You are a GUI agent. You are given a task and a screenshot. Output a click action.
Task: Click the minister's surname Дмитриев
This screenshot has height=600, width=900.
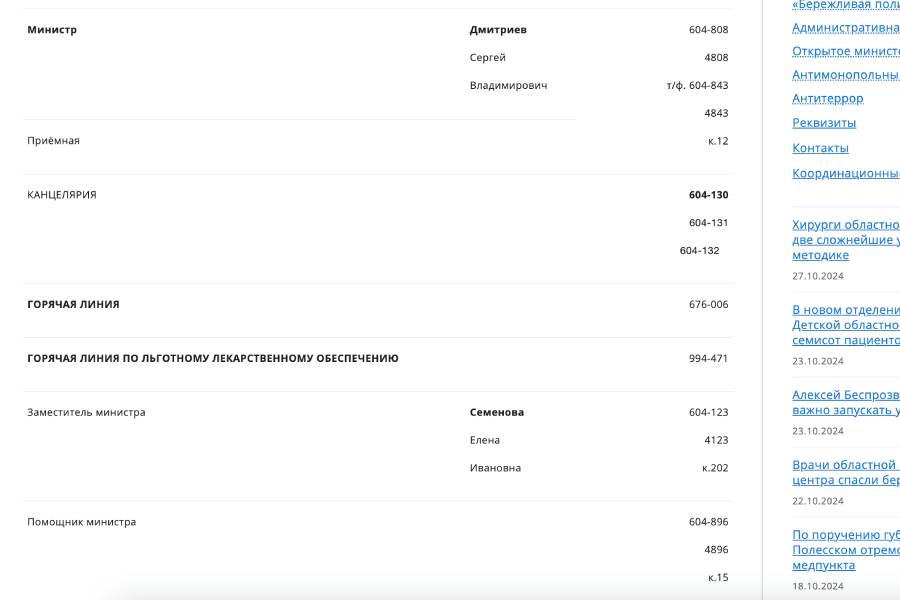(498, 30)
